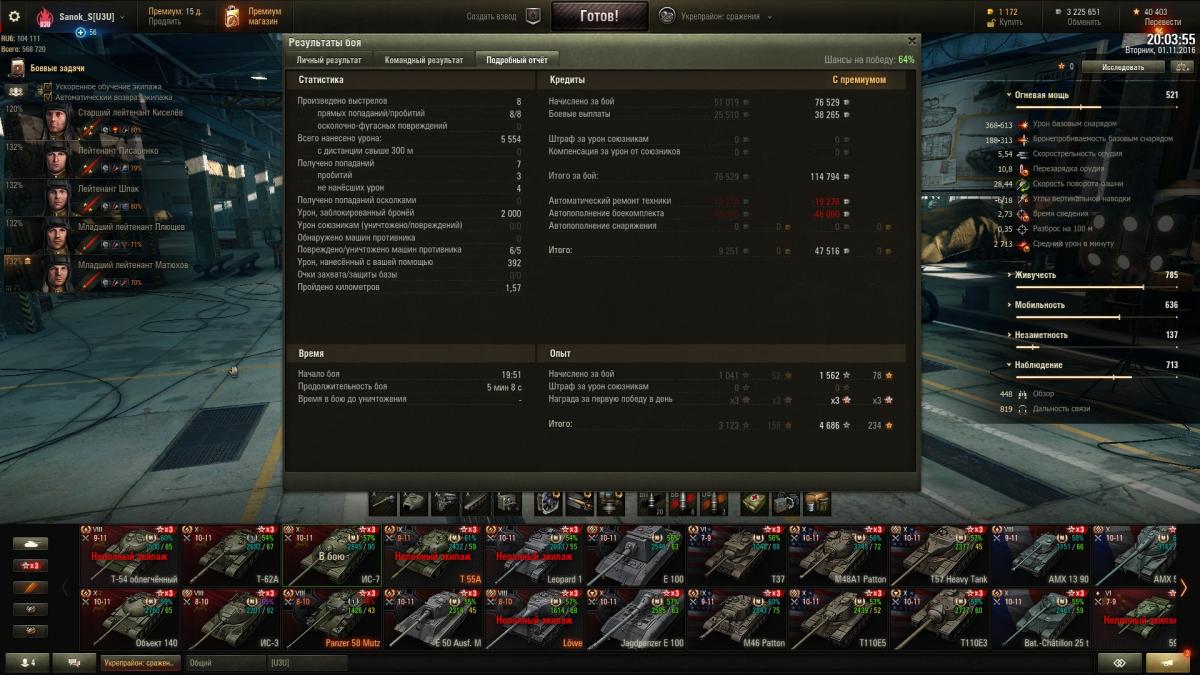Select the M48A1 Patton tank
The image size is (1200, 675).
(x=837, y=555)
